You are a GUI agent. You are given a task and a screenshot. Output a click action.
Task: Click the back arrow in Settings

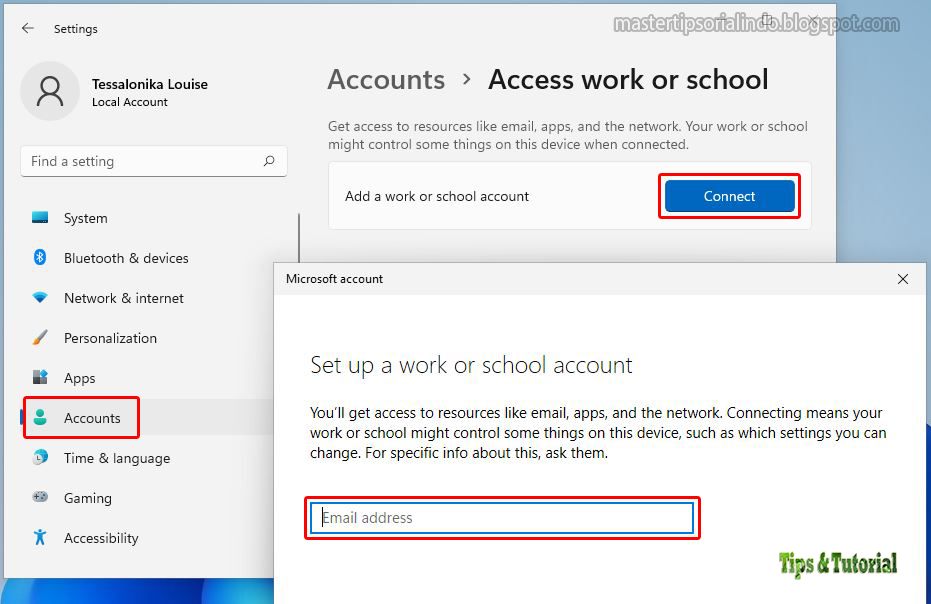[27, 28]
